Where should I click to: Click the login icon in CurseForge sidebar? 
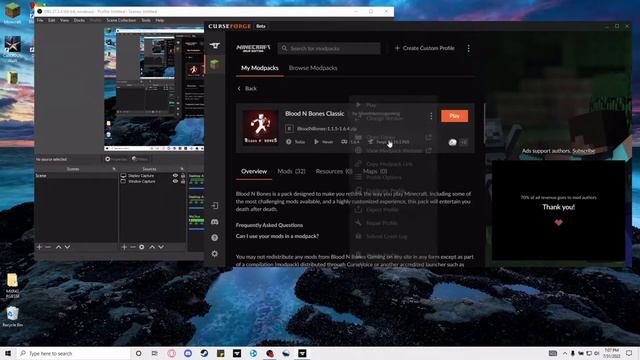click(215, 206)
